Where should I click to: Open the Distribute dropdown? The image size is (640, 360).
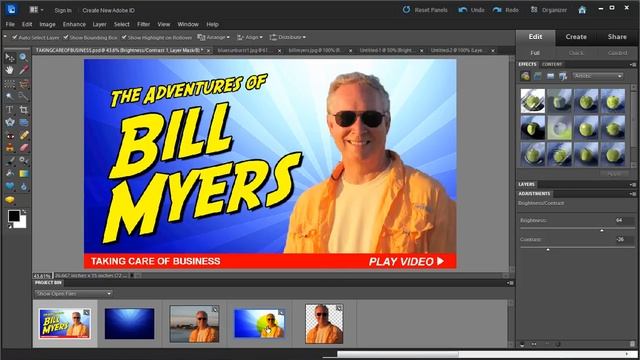(x=288, y=37)
